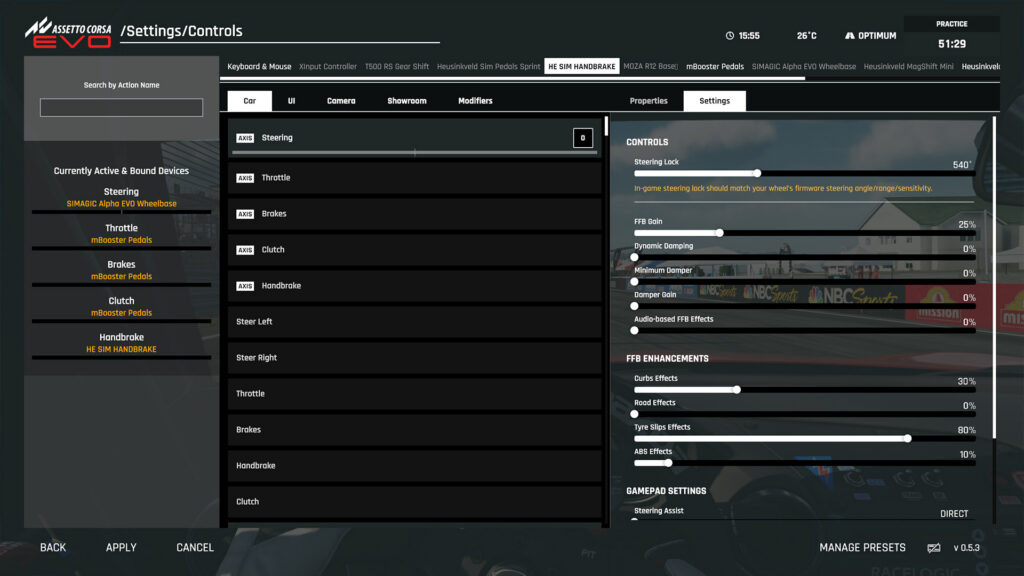1024x576 pixels.
Task: Open the Properties tab
Action: [648, 101]
